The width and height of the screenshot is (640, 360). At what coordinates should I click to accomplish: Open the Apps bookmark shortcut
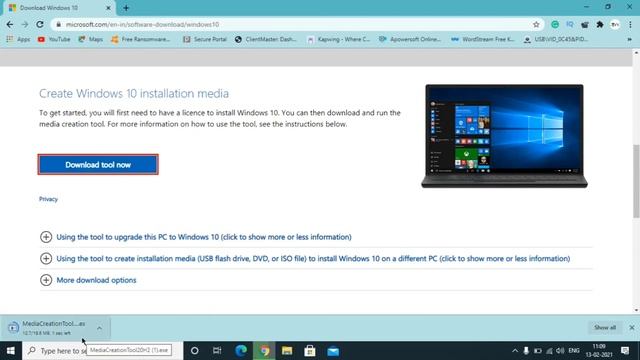tap(18, 39)
